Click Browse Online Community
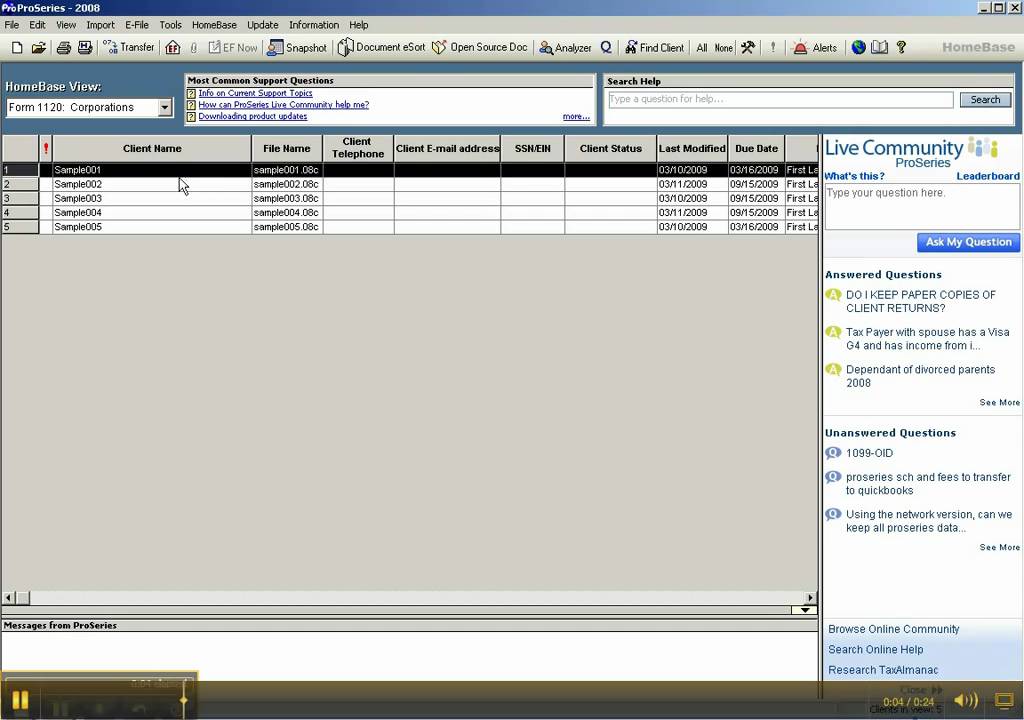 coord(893,629)
